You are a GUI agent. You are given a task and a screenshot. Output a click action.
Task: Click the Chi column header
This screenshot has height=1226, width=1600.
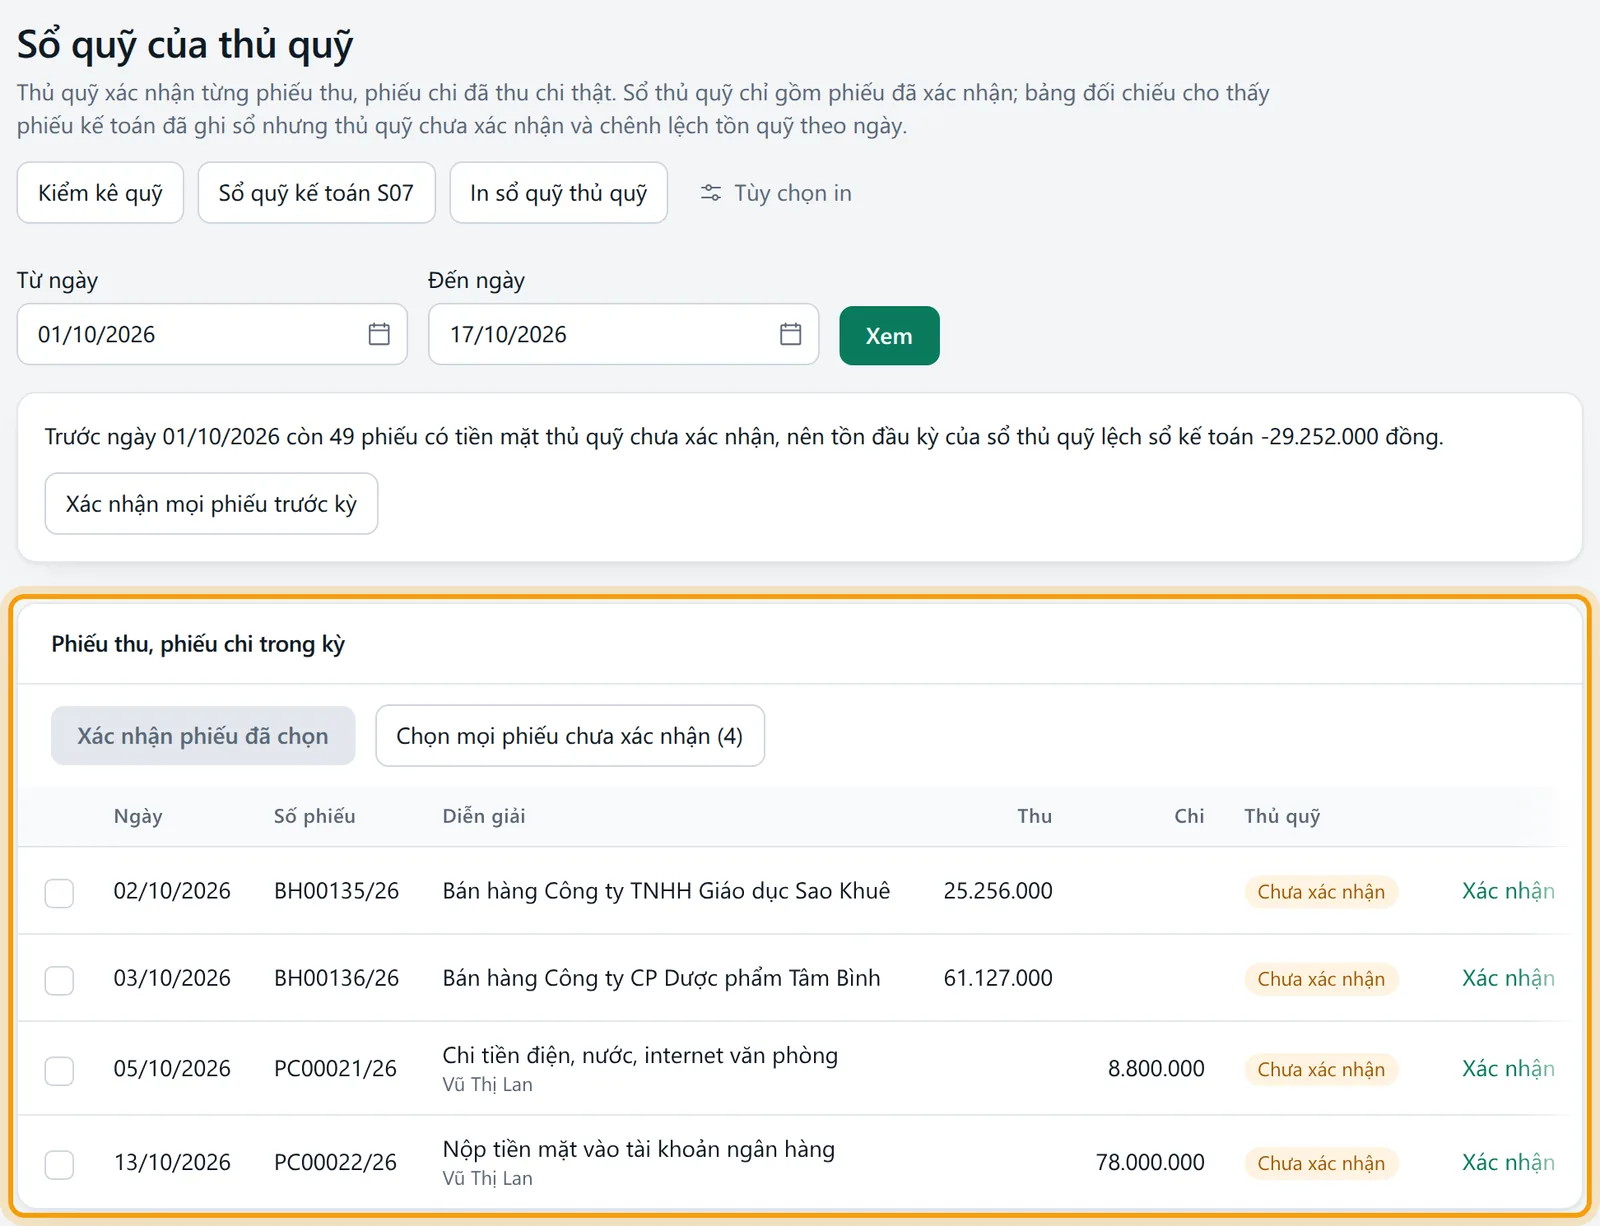[x=1189, y=816]
